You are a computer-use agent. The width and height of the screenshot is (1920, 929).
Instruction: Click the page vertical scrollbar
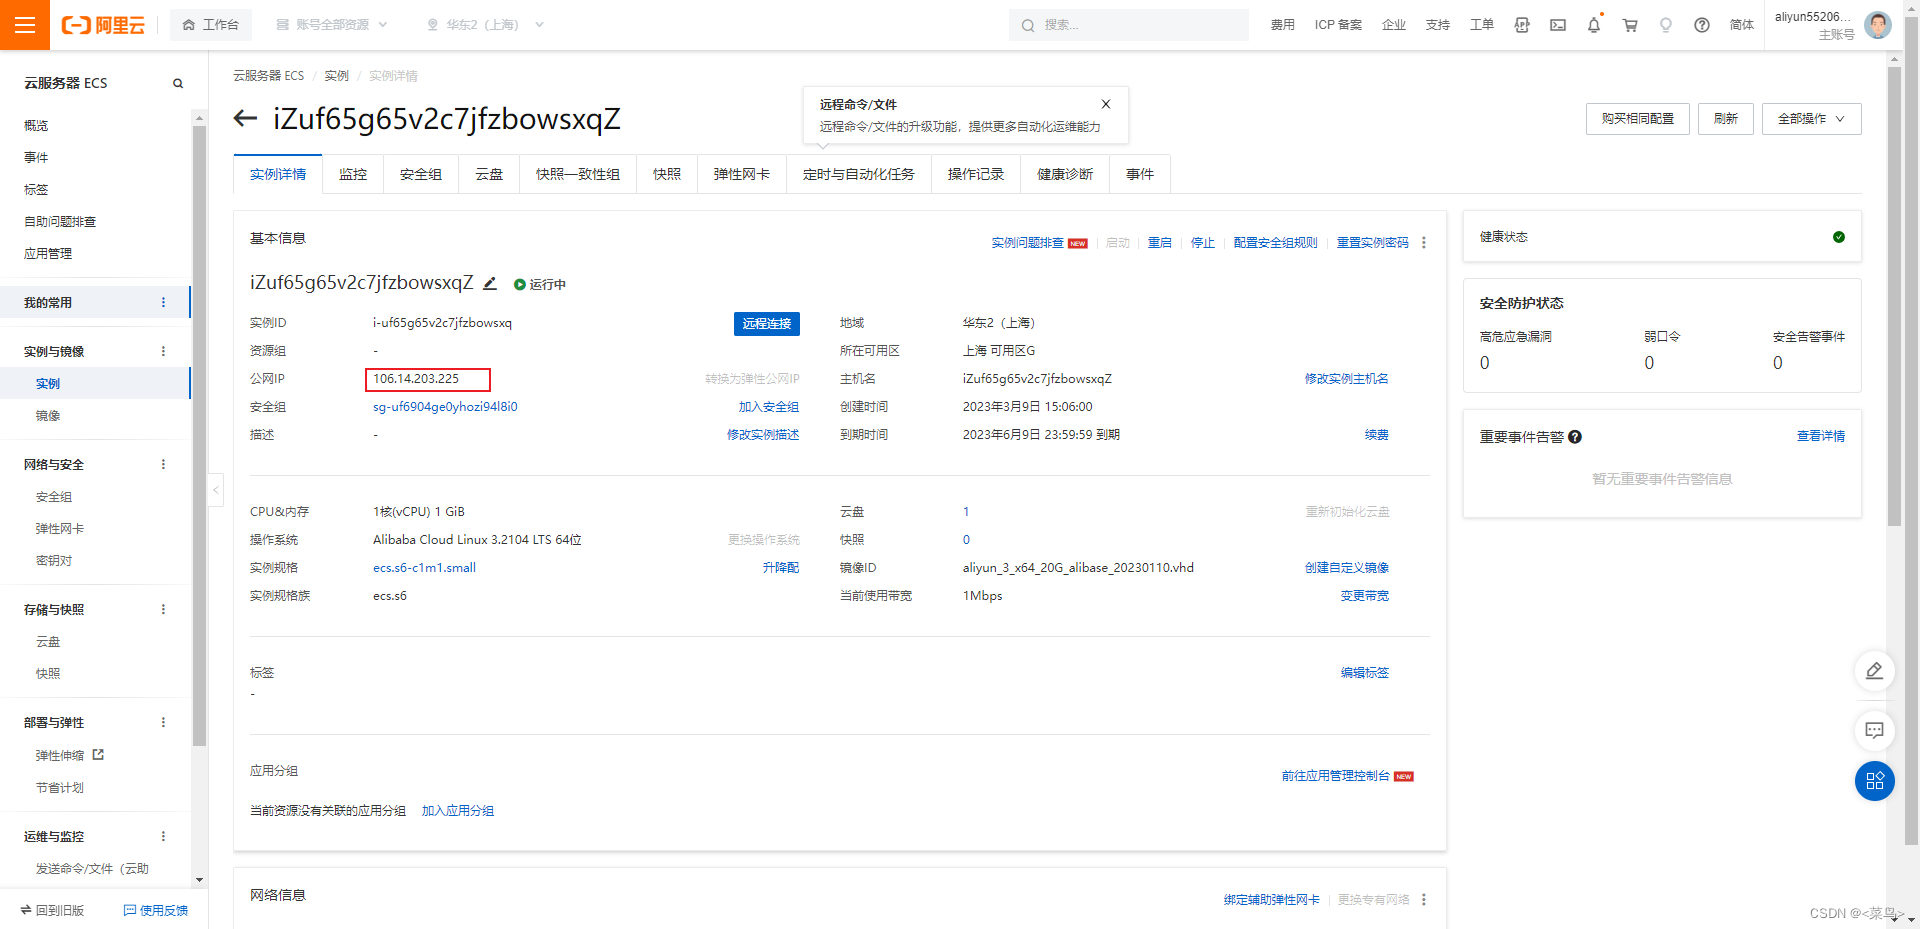pyautogui.click(x=1894, y=295)
